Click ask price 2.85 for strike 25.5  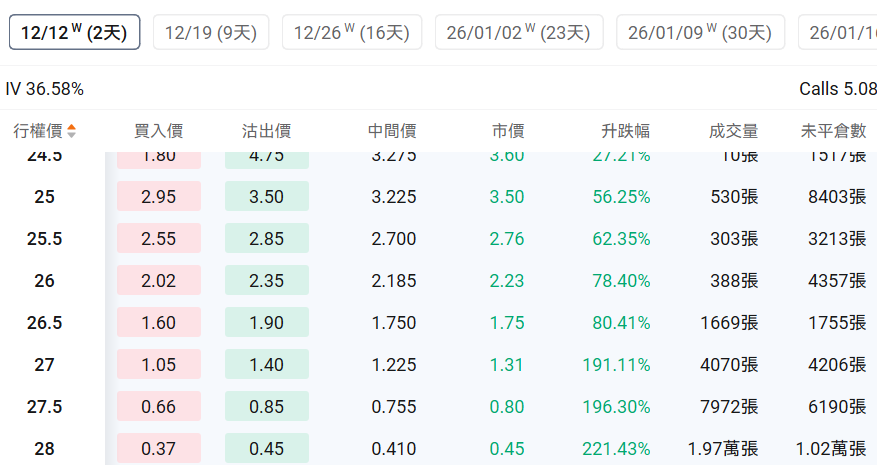pos(267,239)
